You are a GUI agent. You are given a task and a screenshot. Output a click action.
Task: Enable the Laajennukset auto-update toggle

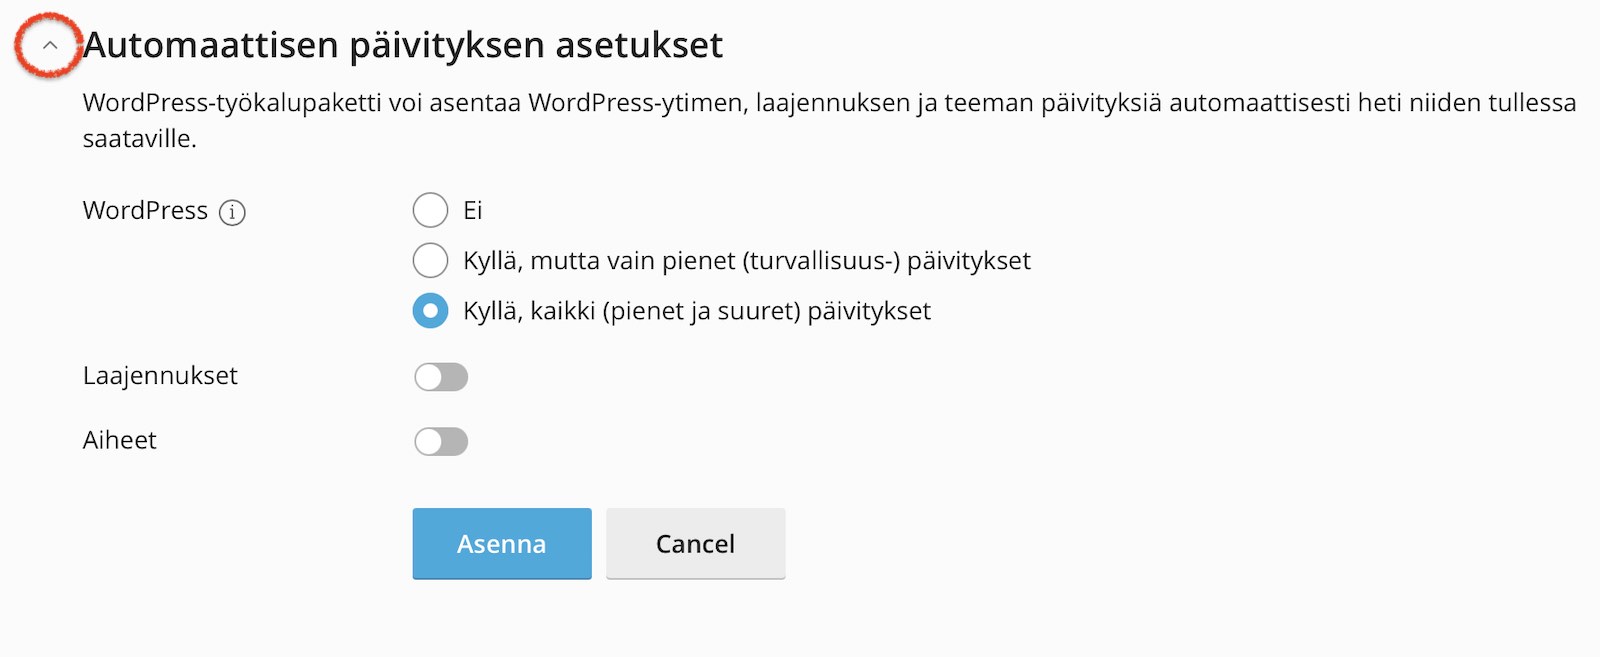441,377
